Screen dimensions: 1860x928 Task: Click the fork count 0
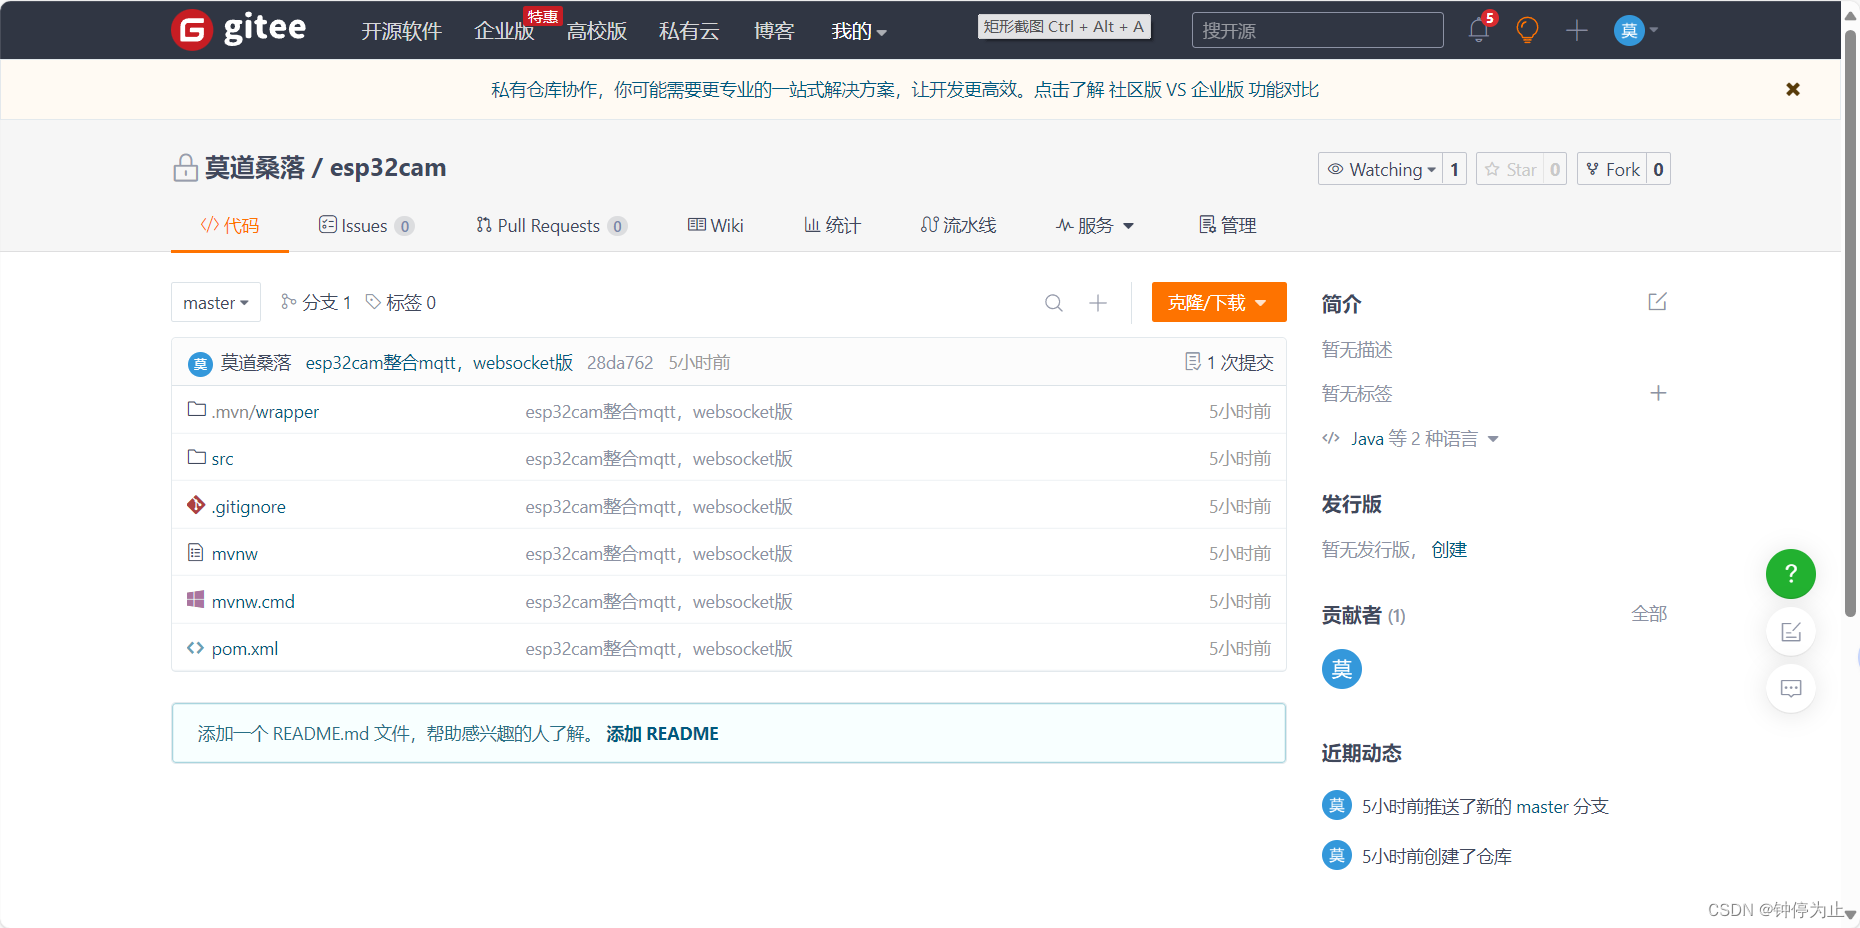click(1659, 169)
